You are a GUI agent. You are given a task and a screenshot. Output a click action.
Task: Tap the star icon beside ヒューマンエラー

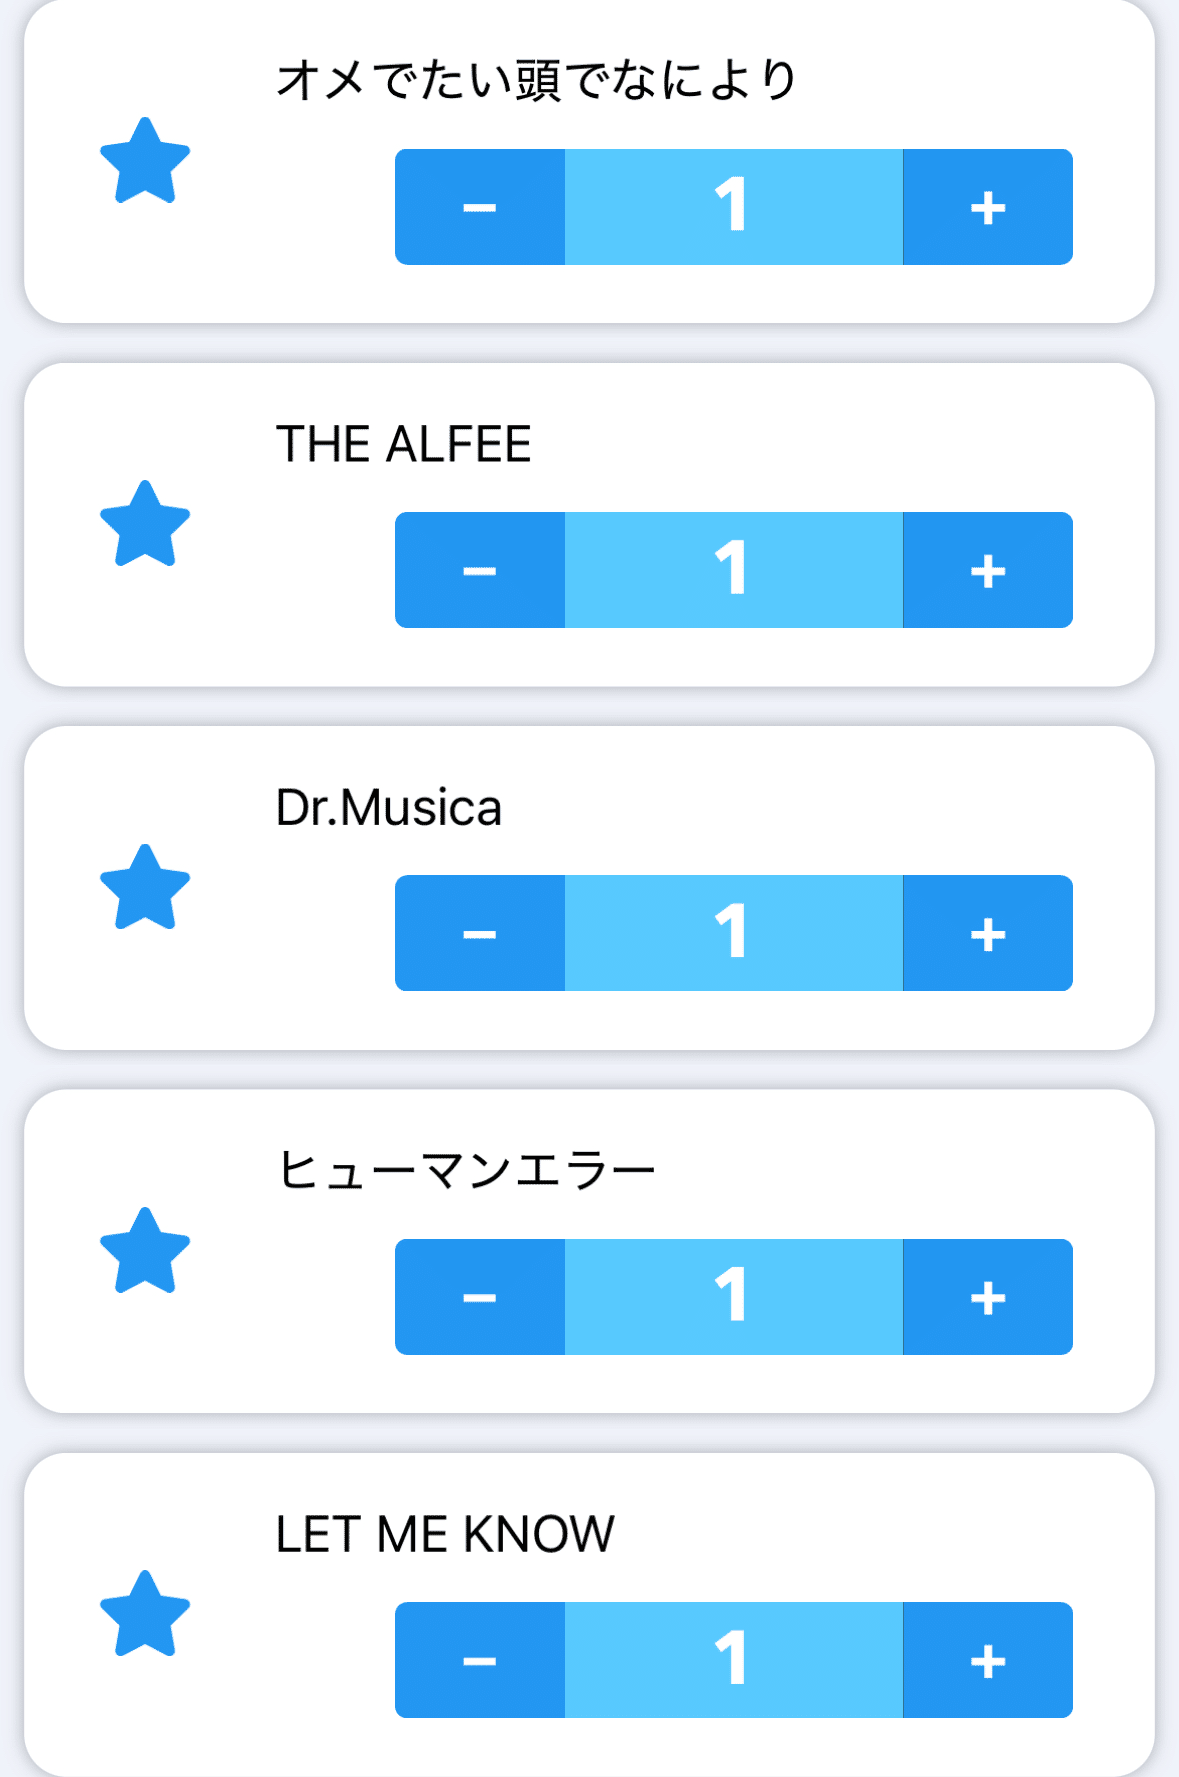click(145, 1251)
